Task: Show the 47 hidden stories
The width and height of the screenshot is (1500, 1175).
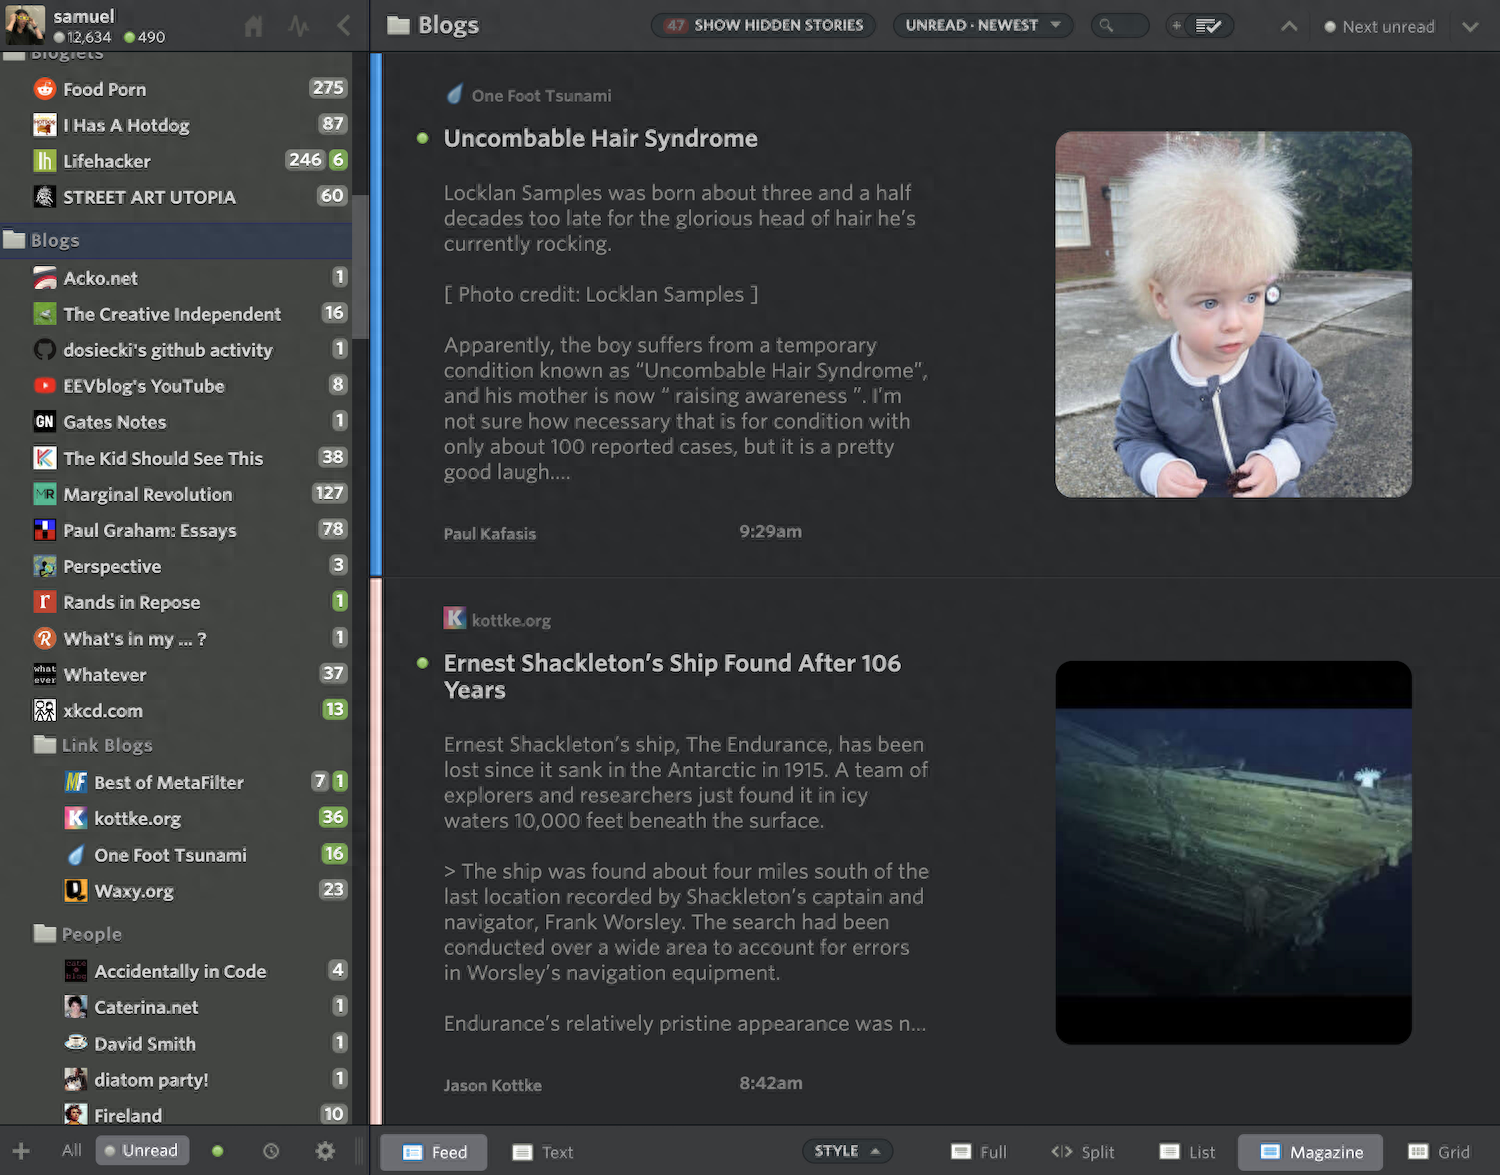Action: coord(764,25)
